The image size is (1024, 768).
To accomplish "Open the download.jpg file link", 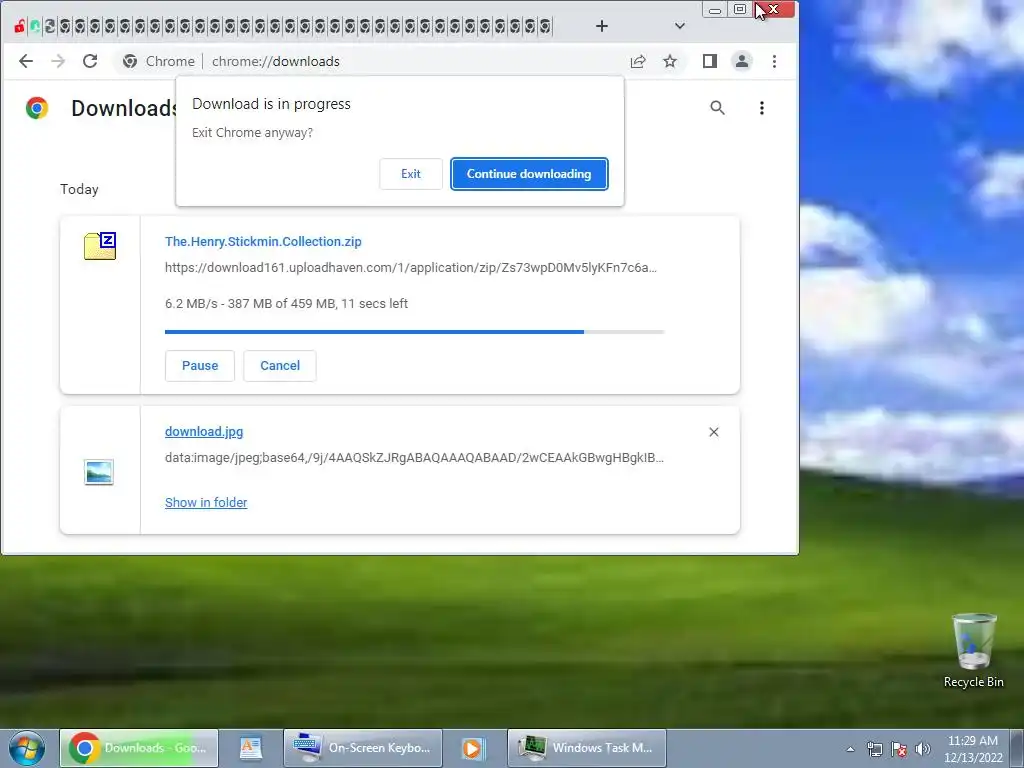I will (204, 432).
